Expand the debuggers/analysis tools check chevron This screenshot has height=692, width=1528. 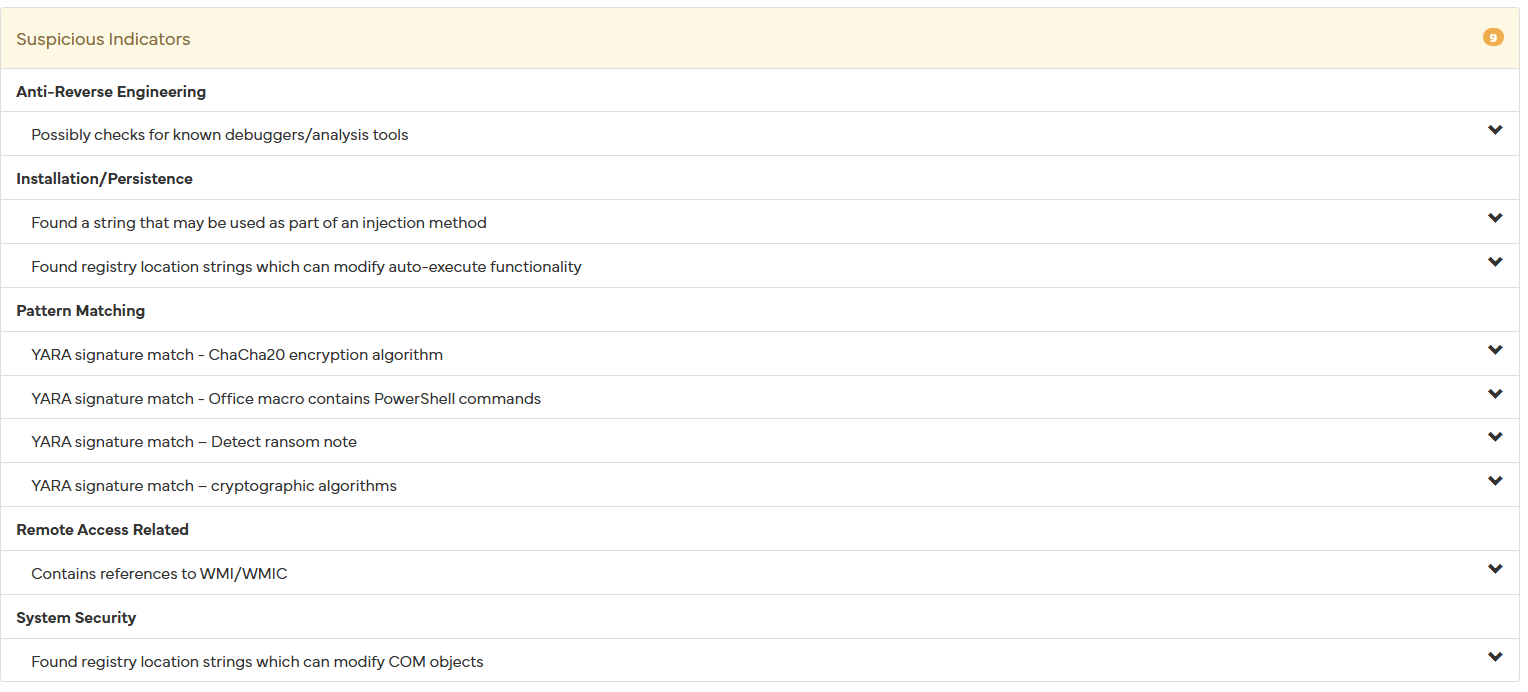tap(1495, 130)
